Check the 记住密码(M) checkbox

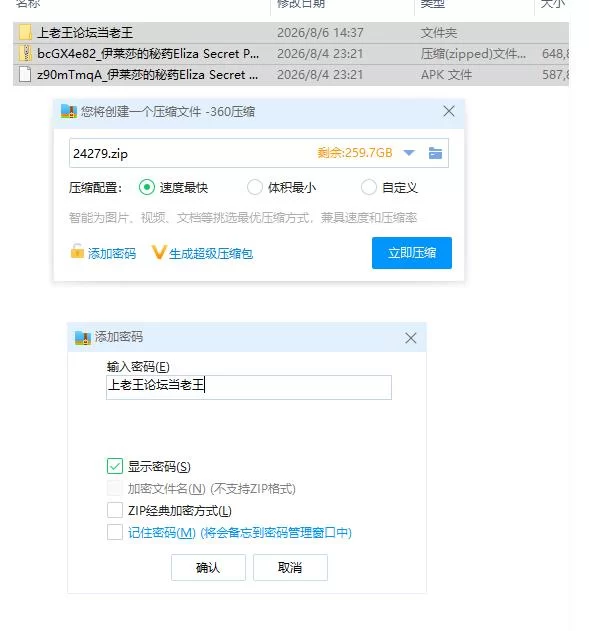(x=115, y=532)
